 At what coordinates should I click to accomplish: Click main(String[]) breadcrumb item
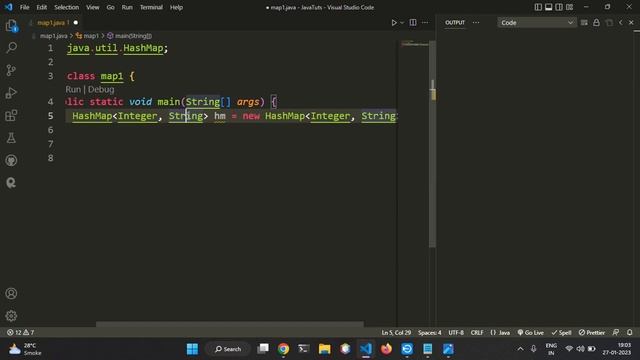click(x=129, y=36)
